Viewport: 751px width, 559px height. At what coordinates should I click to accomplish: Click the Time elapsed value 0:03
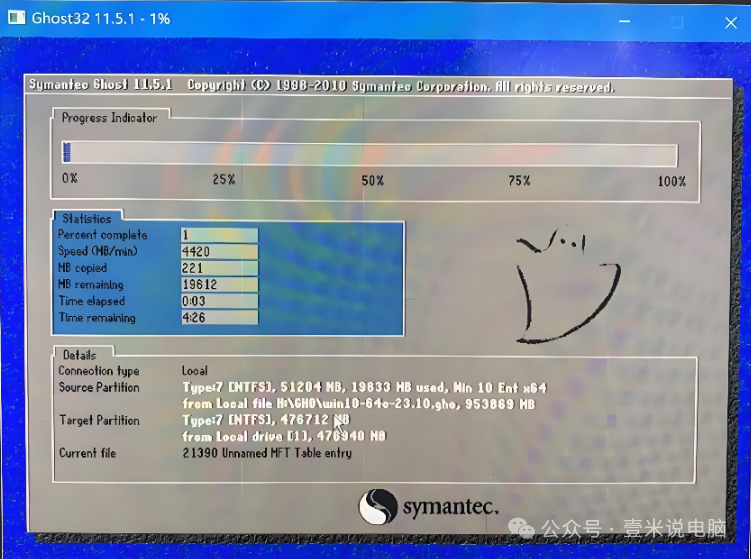tap(218, 301)
